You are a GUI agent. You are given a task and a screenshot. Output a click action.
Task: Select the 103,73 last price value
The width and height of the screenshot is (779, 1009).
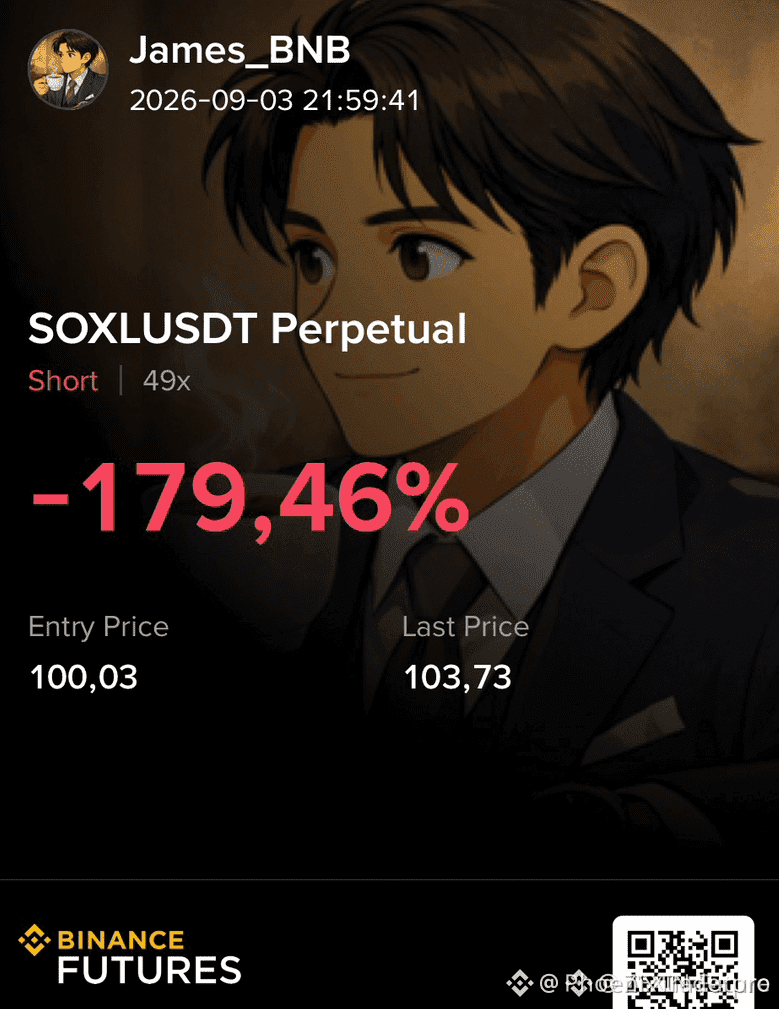tap(457, 678)
